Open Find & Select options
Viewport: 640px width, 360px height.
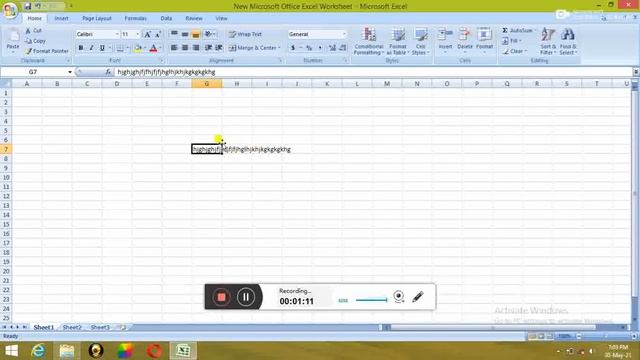click(x=568, y=41)
